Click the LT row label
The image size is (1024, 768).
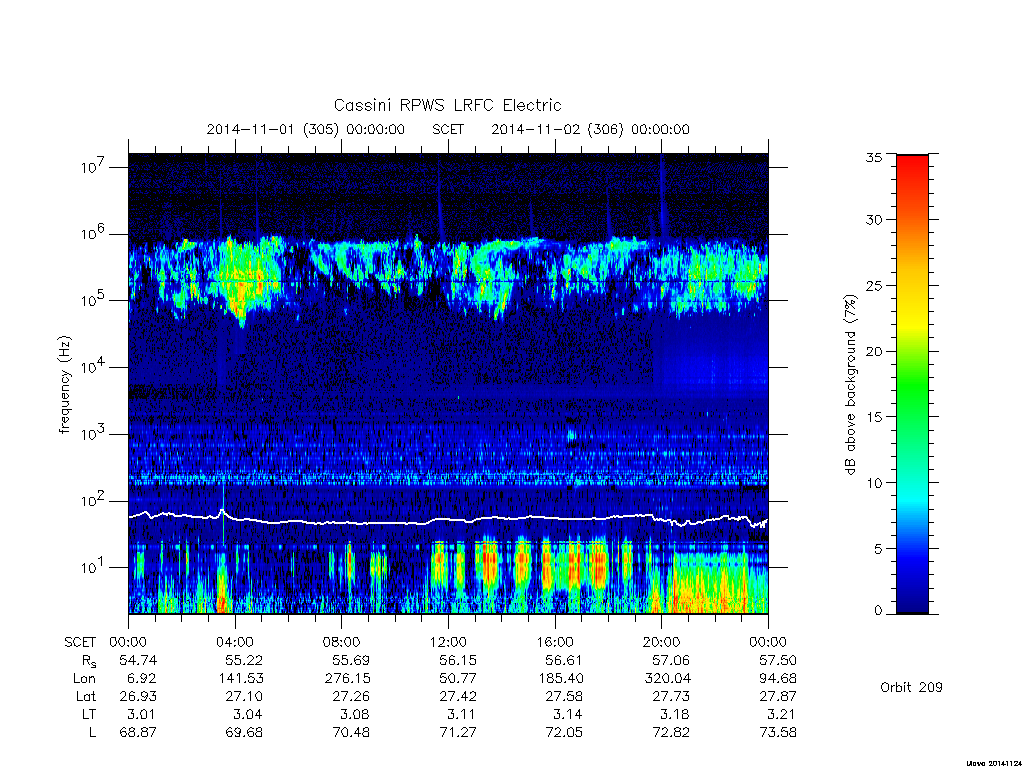click(x=89, y=714)
